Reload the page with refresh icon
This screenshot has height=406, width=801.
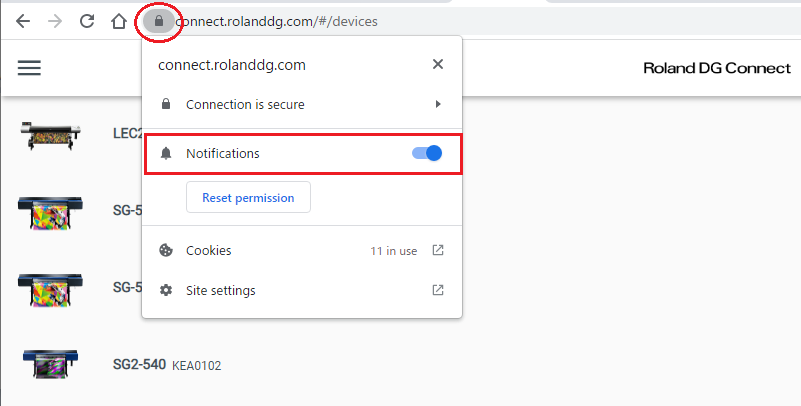click(x=87, y=21)
